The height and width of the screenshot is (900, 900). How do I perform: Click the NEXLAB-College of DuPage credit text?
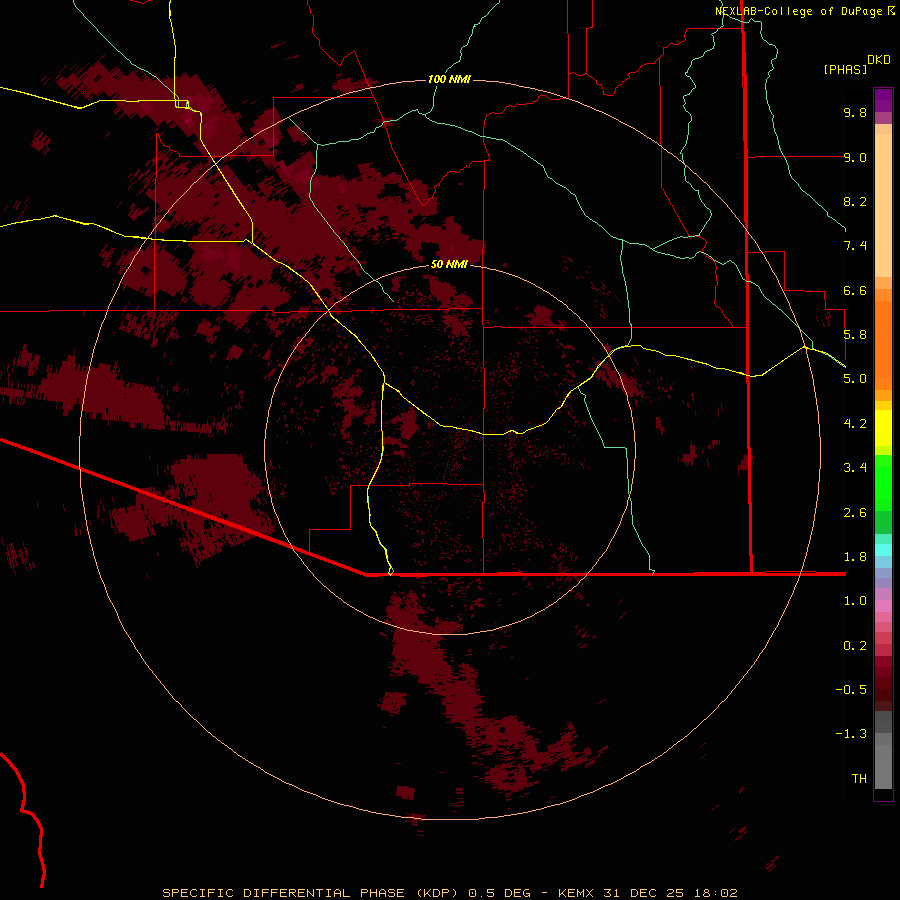point(798,11)
